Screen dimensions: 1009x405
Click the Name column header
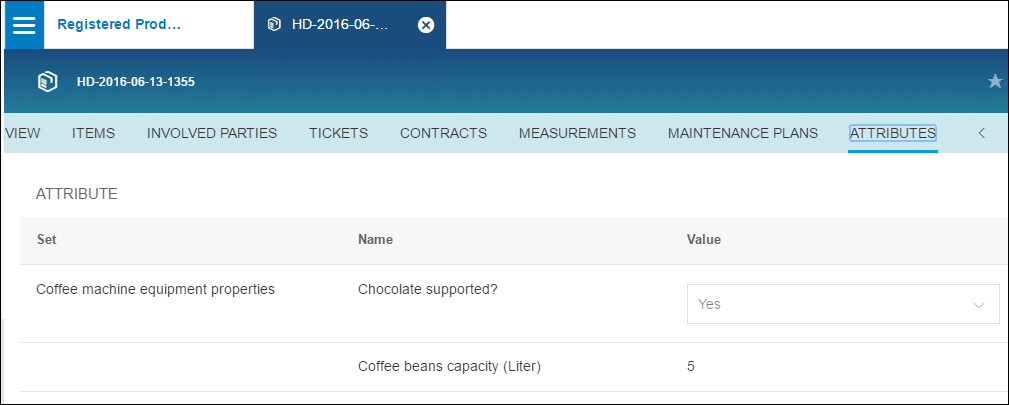pyautogui.click(x=375, y=240)
